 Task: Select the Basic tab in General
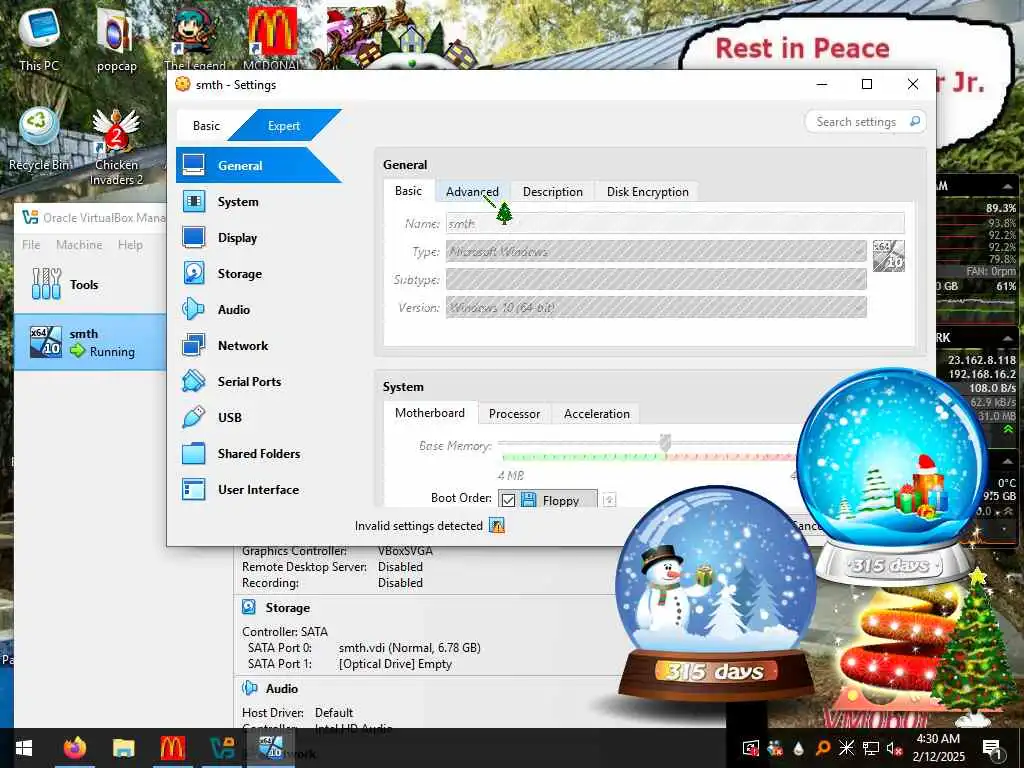(x=408, y=191)
